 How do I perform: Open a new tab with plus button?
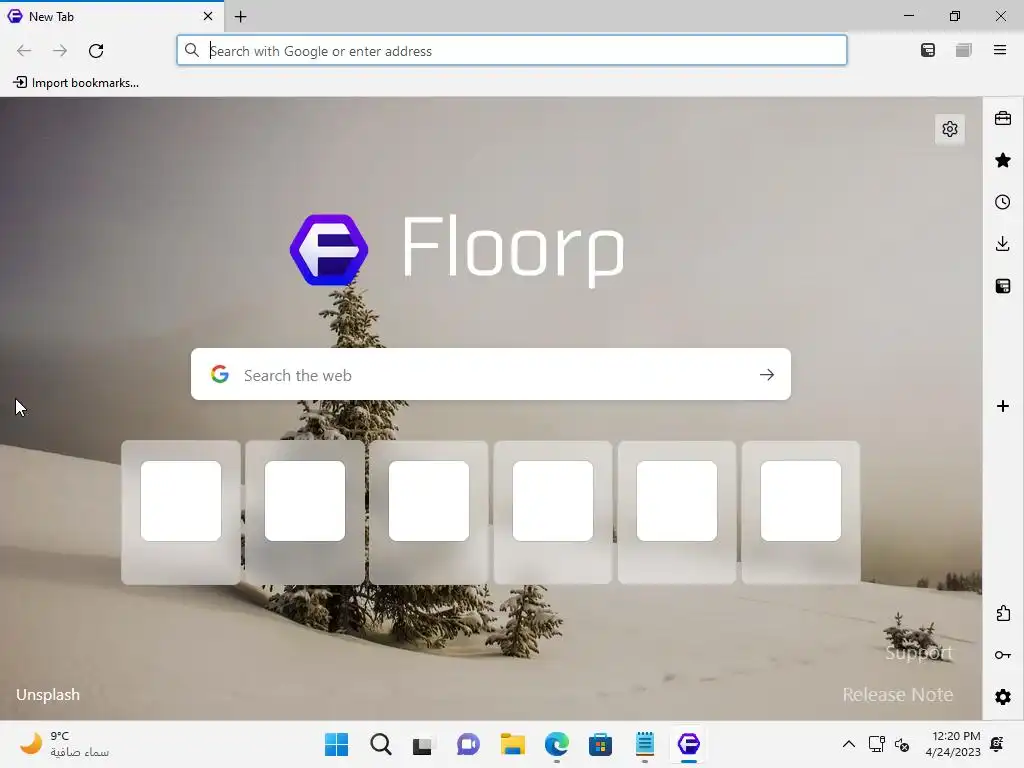tap(240, 17)
